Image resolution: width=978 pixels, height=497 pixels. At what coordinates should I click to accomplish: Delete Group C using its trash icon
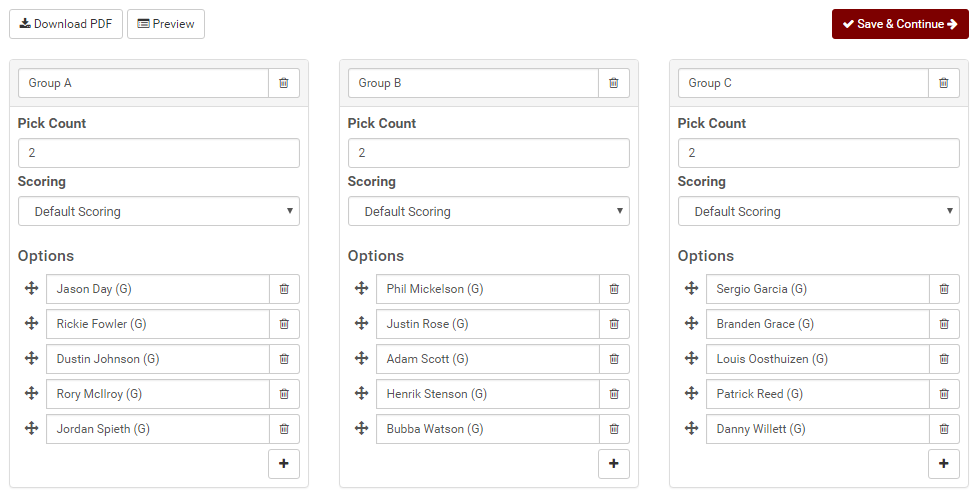944,83
